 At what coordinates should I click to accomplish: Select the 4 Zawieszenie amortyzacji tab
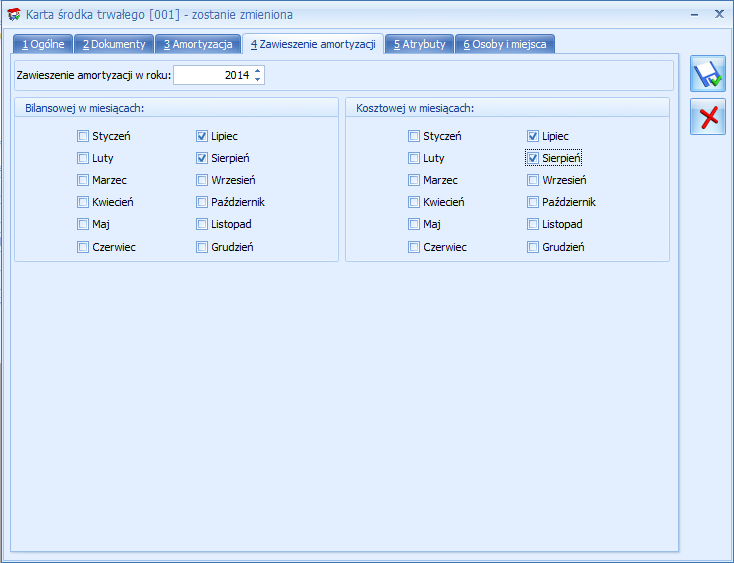click(313, 44)
